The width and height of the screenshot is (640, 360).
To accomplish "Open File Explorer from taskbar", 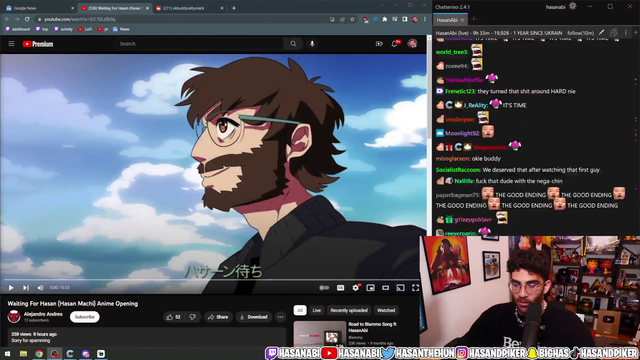I will point(23,353).
